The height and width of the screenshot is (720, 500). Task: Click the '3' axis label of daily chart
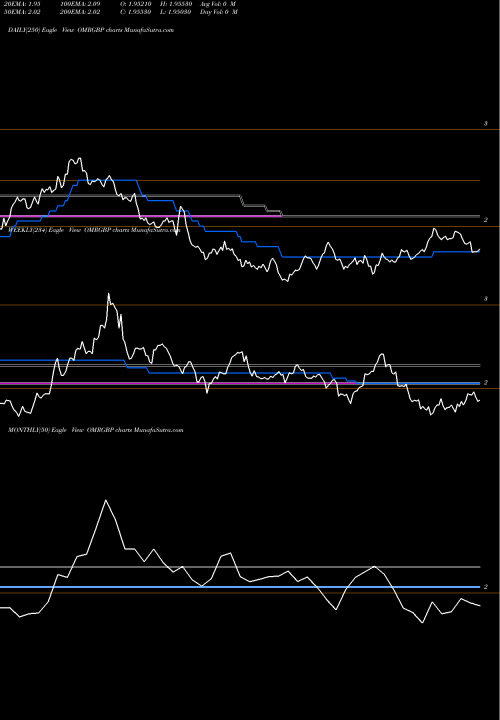pos(486,124)
